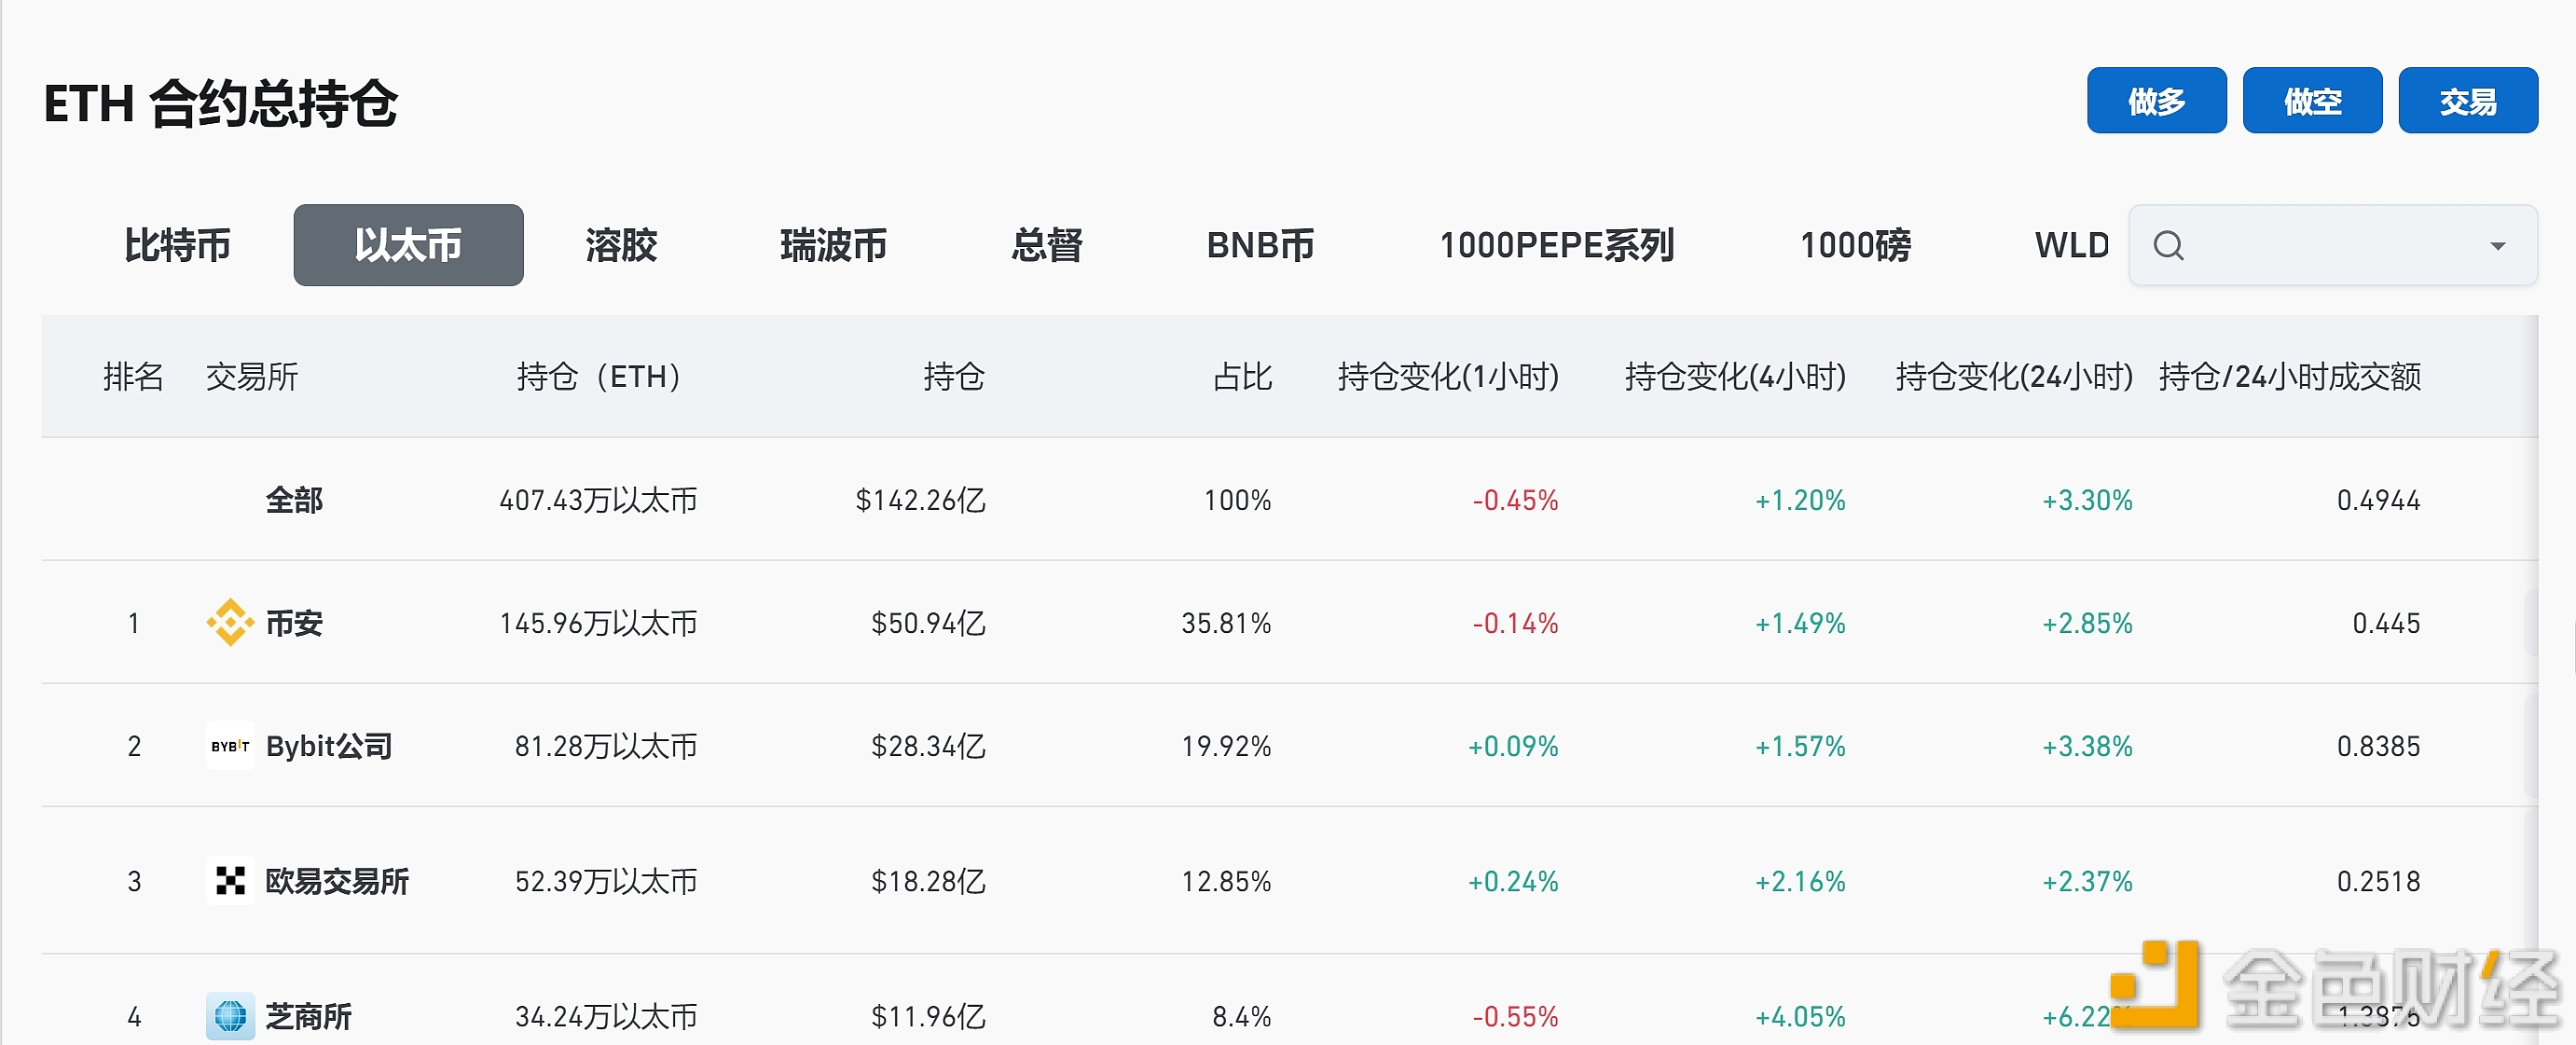Click the 0.8385 ratio cell
This screenshot has width=2576, height=1045.
click(x=2378, y=746)
